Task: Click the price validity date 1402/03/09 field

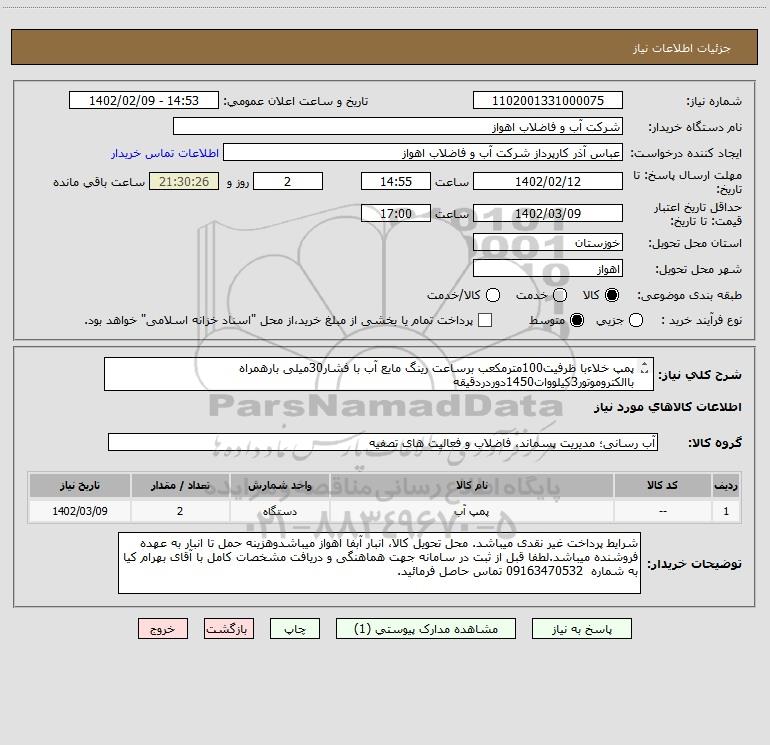Action: tap(548, 214)
